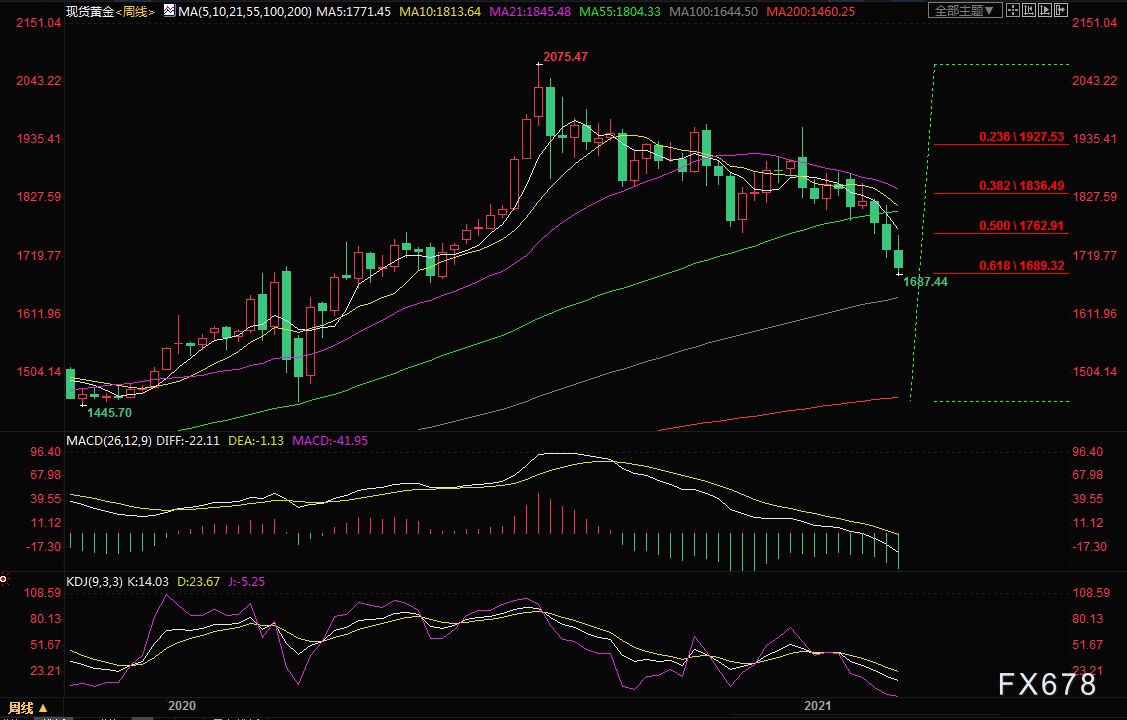Viewport: 1127px width, 720px height.
Task: Click the play-forward chart icon
Action: click(1045, 10)
